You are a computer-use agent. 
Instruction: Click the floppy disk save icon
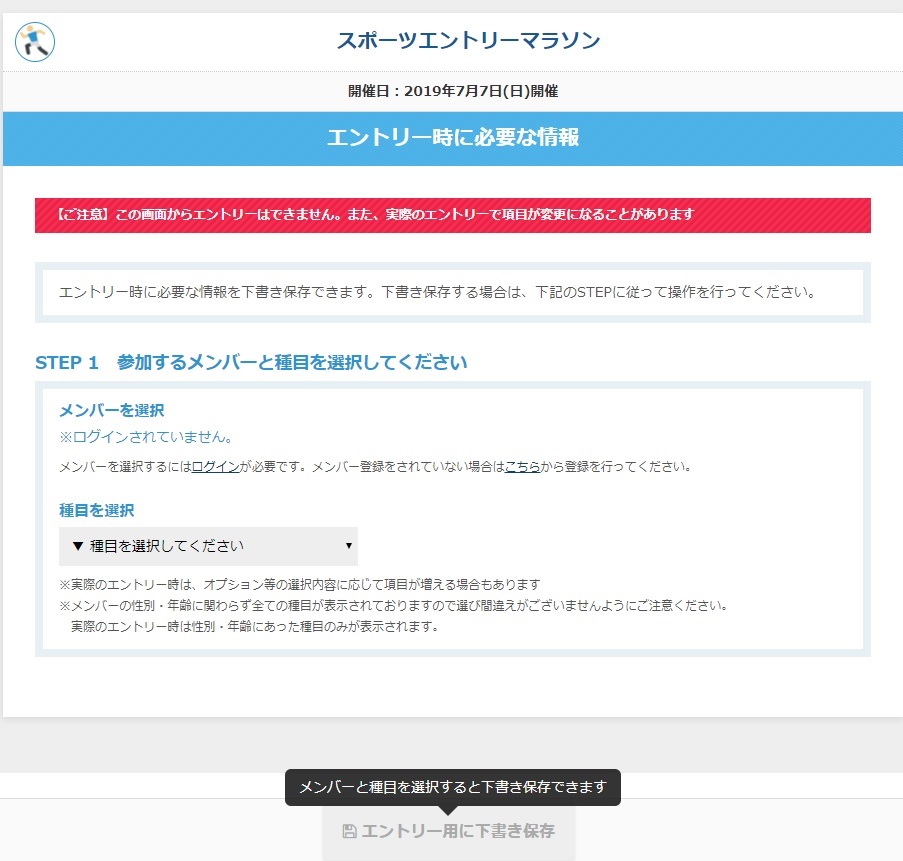[x=349, y=831]
